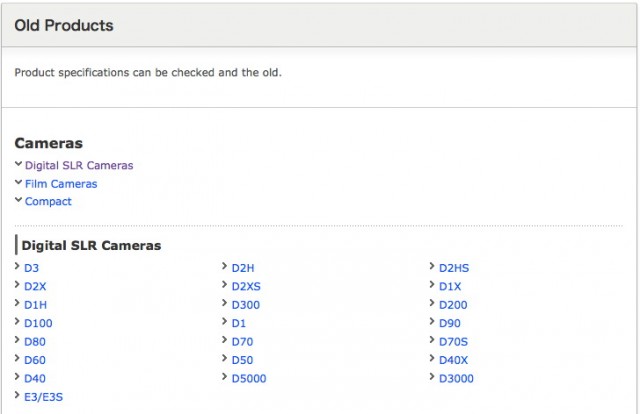Go to the D2HS product link

point(453,268)
